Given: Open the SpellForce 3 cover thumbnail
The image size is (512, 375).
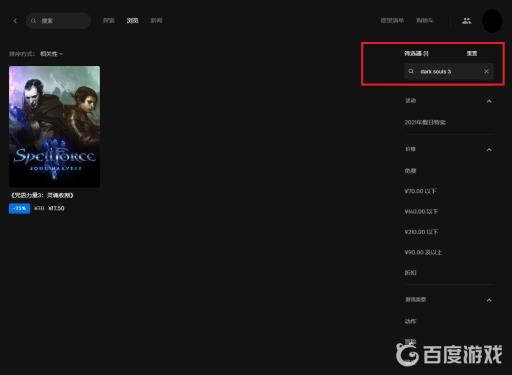Looking at the screenshot, I should coord(54,126).
